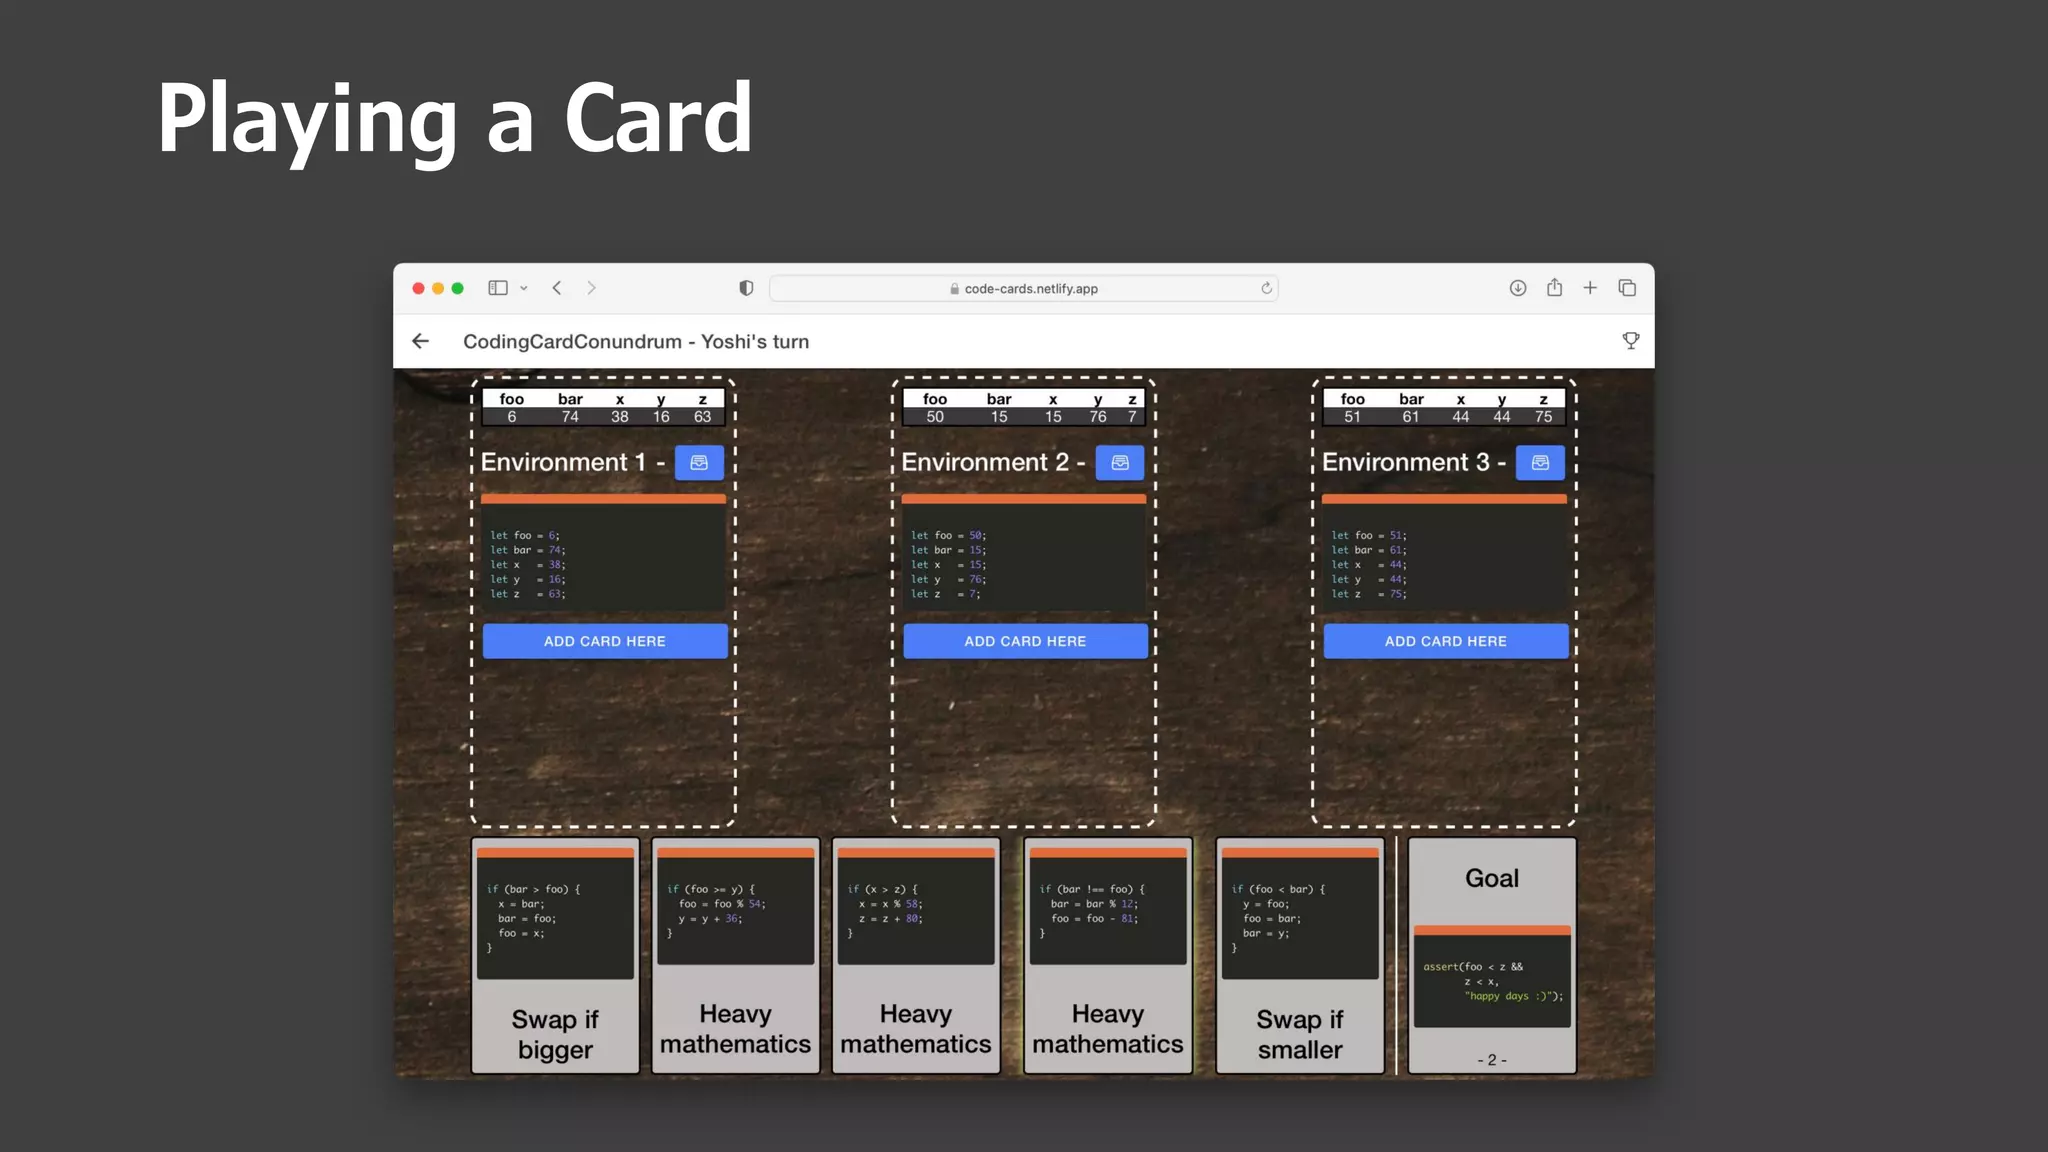Click the trophy icon in app header
The height and width of the screenshot is (1152, 2048).
coord(1630,341)
